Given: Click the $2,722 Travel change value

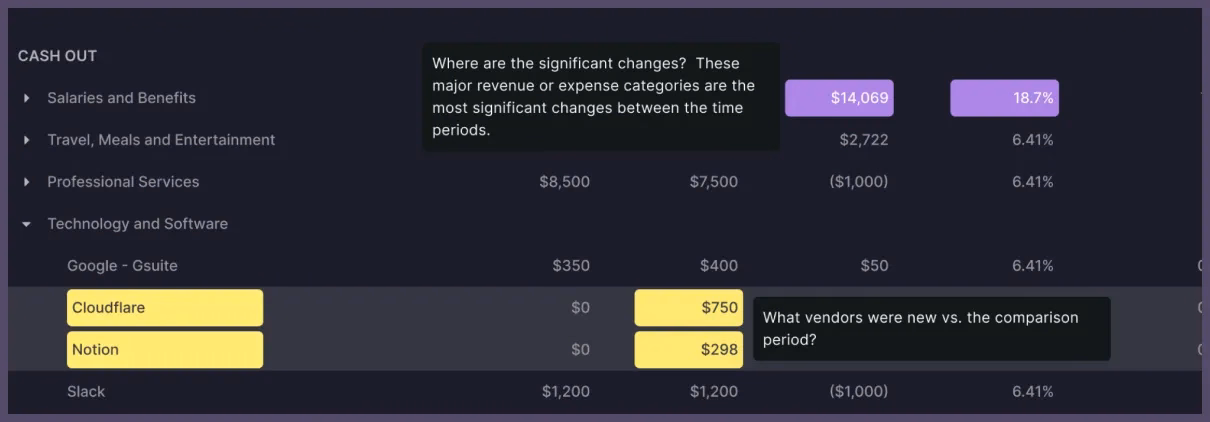Looking at the screenshot, I should (863, 140).
